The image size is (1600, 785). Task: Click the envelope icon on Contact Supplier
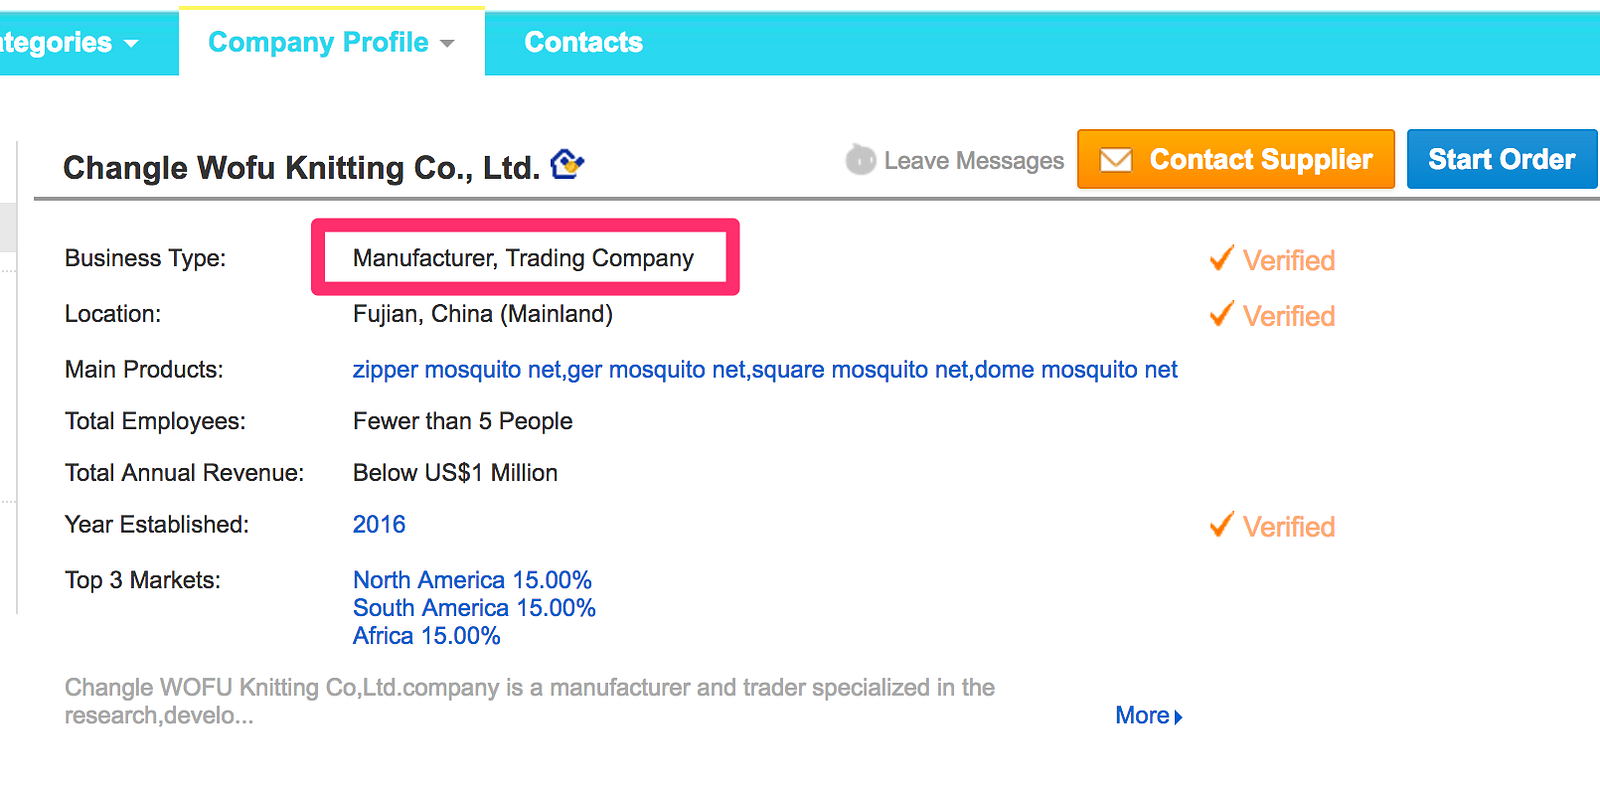pos(1116,160)
